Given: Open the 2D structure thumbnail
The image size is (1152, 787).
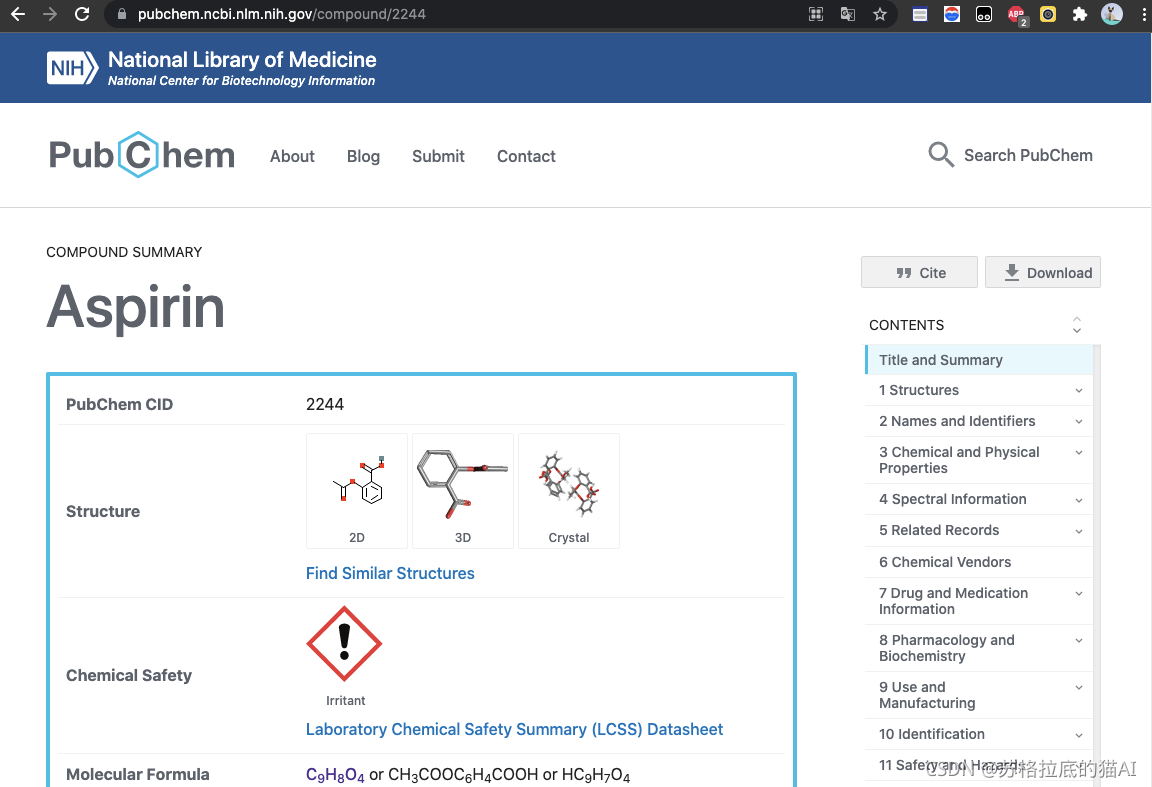Looking at the screenshot, I should (x=357, y=491).
